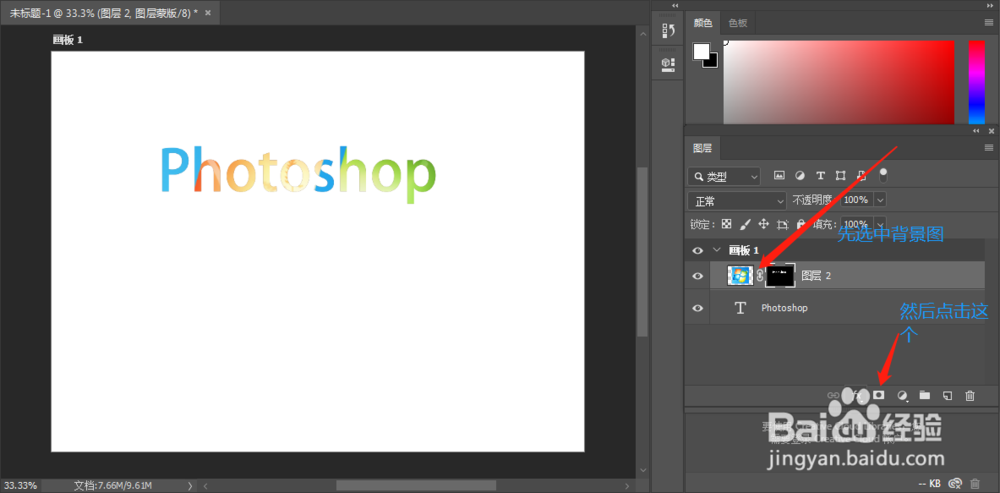This screenshot has width=1000, height=493.
Task: Open the new adjustment layer menu
Action: point(902,396)
